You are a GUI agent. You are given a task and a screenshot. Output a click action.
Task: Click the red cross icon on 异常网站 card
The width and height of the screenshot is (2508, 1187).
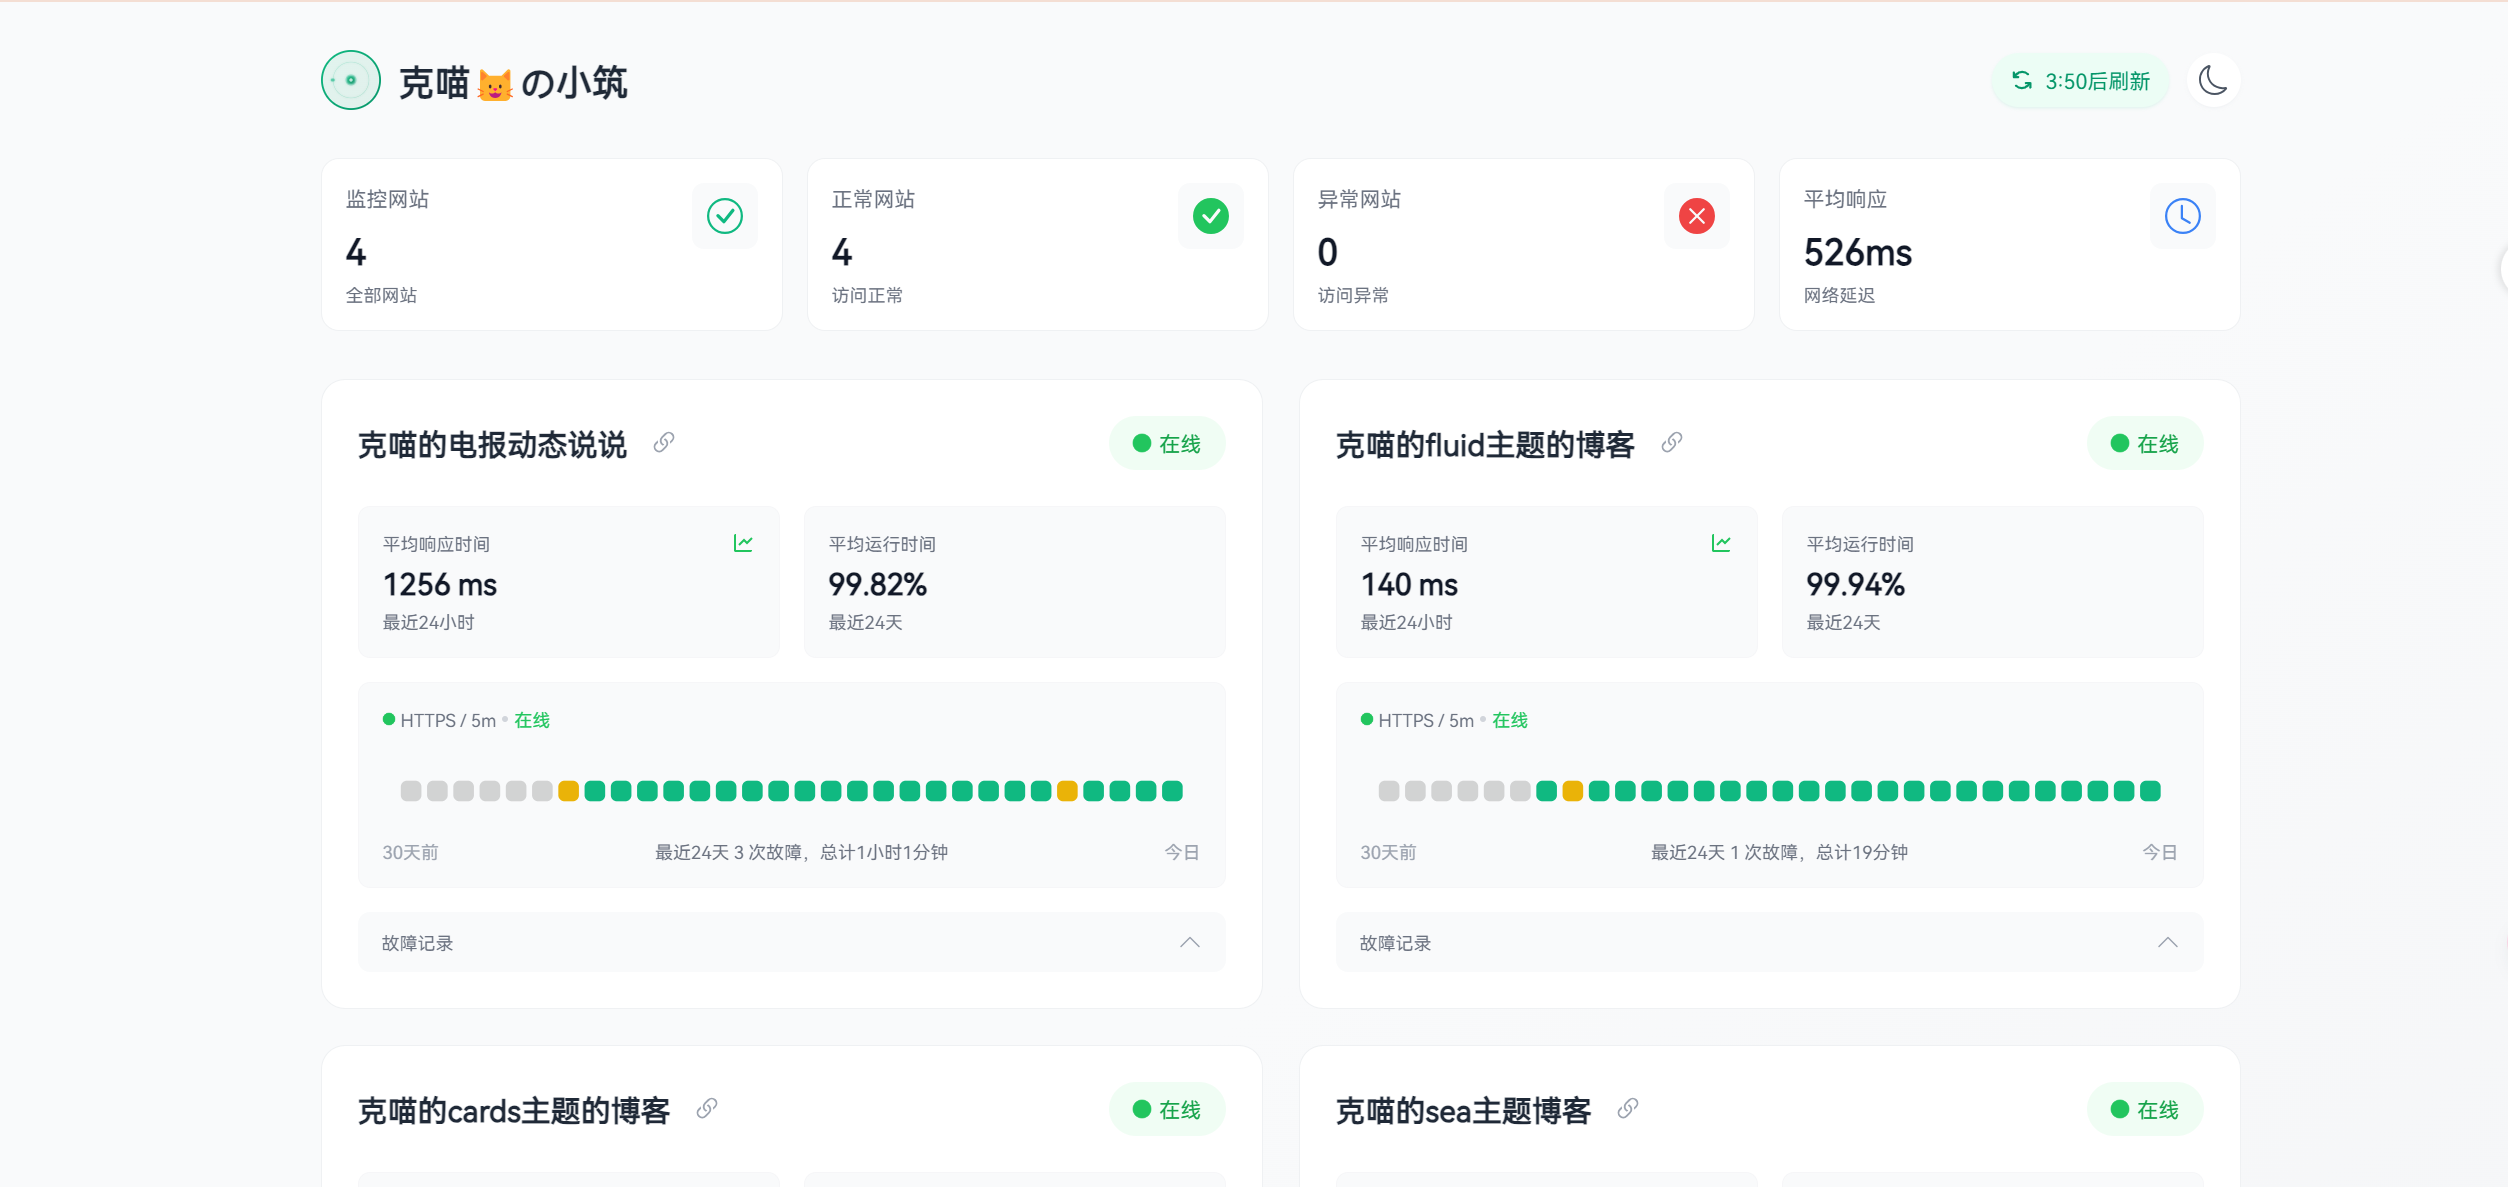click(x=1696, y=216)
